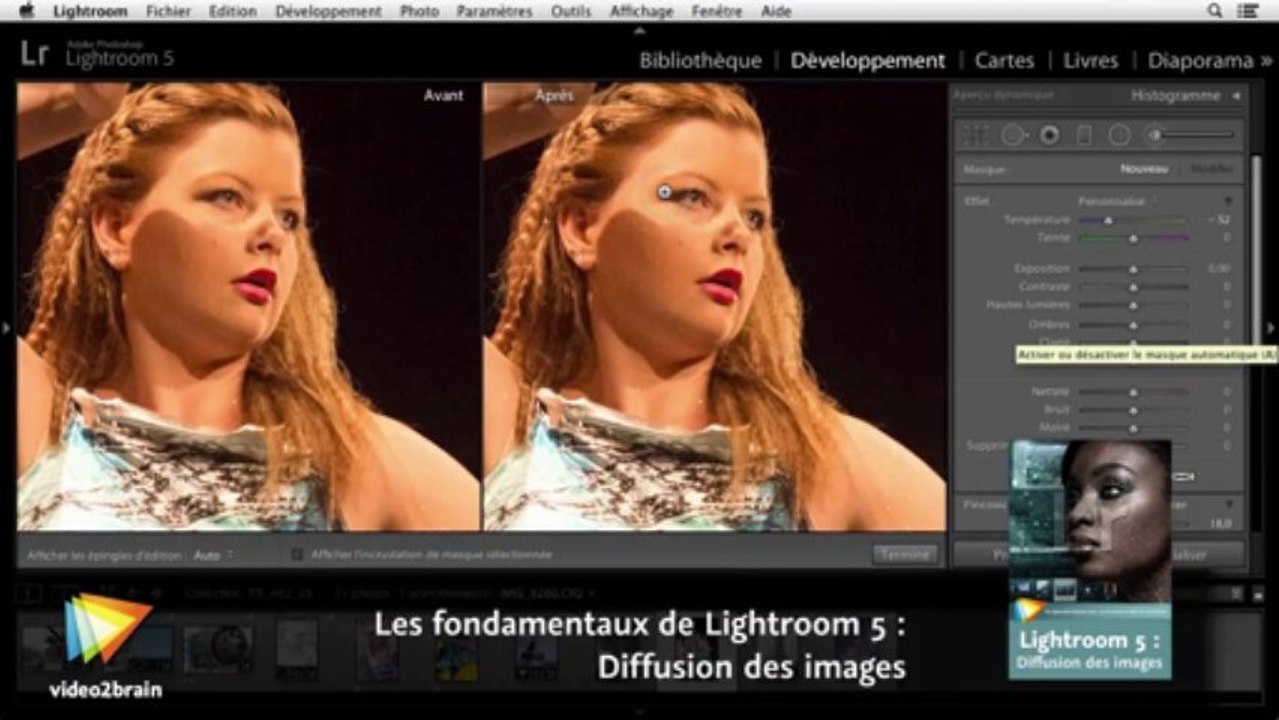The width and height of the screenshot is (1279, 720).
Task: Toggle Afficher l'incrustation de masque sélectionnée checkbox
Action: pos(297,554)
